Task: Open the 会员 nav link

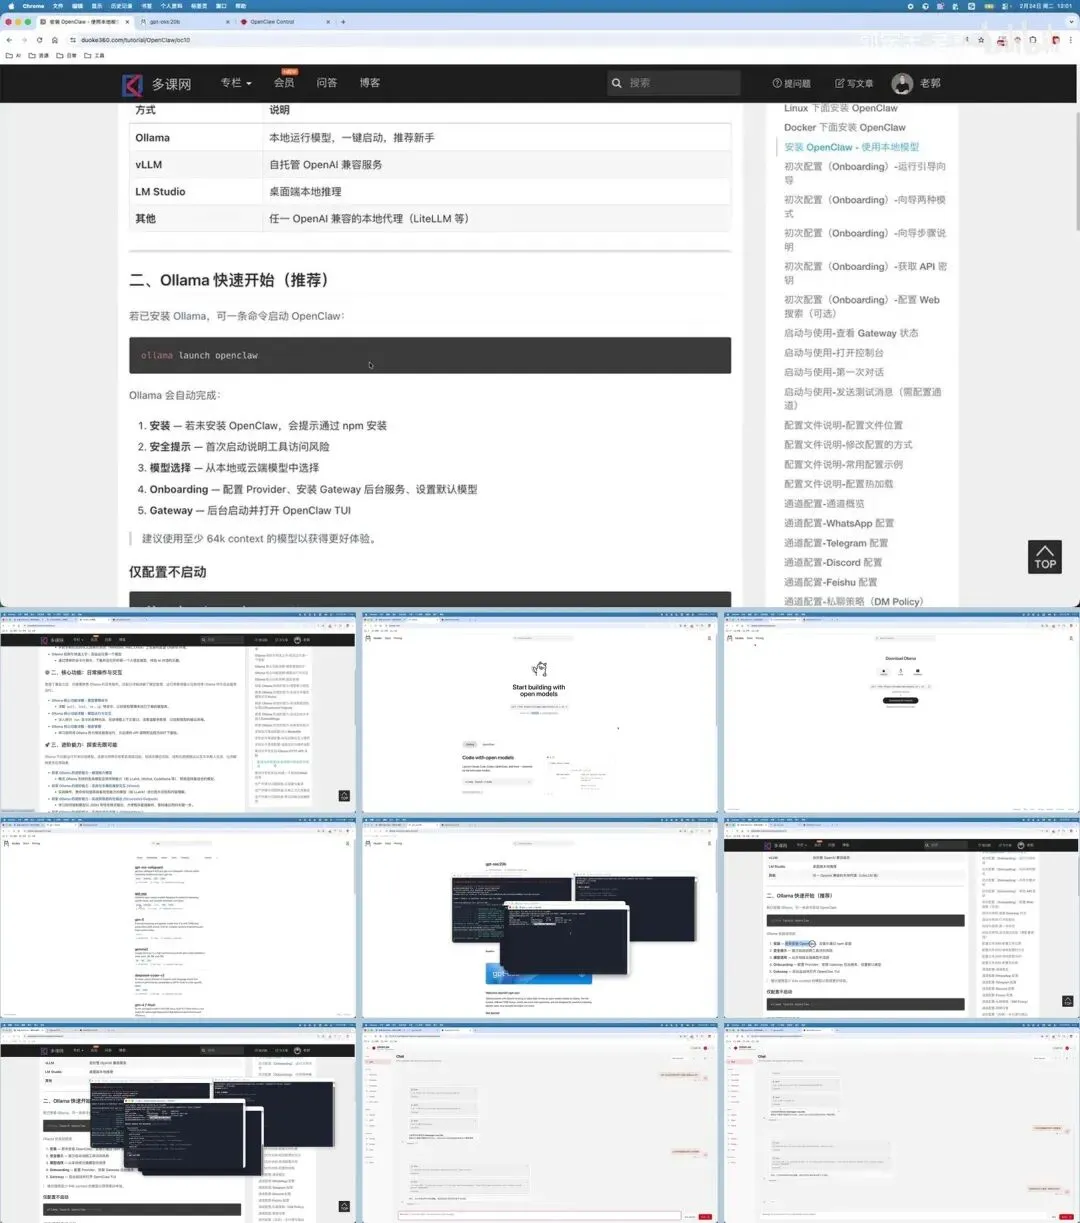Action: [284, 83]
